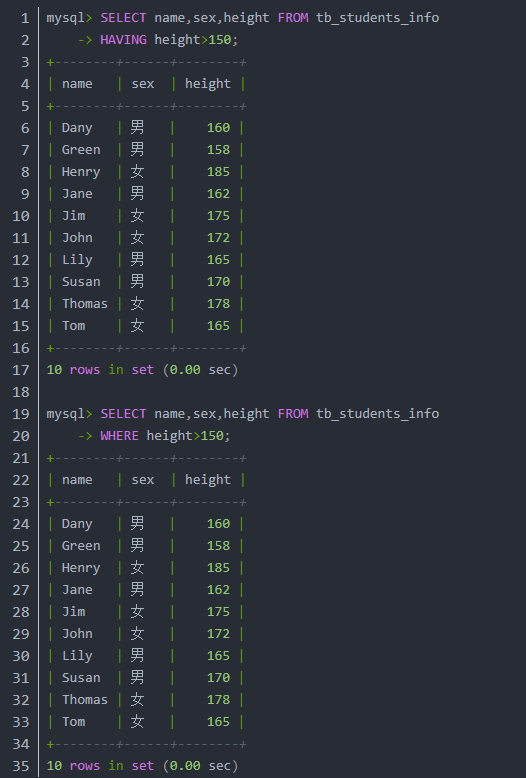526x778 pixels.
Task: Click the height header on line 4
Action: pos(208,84)
